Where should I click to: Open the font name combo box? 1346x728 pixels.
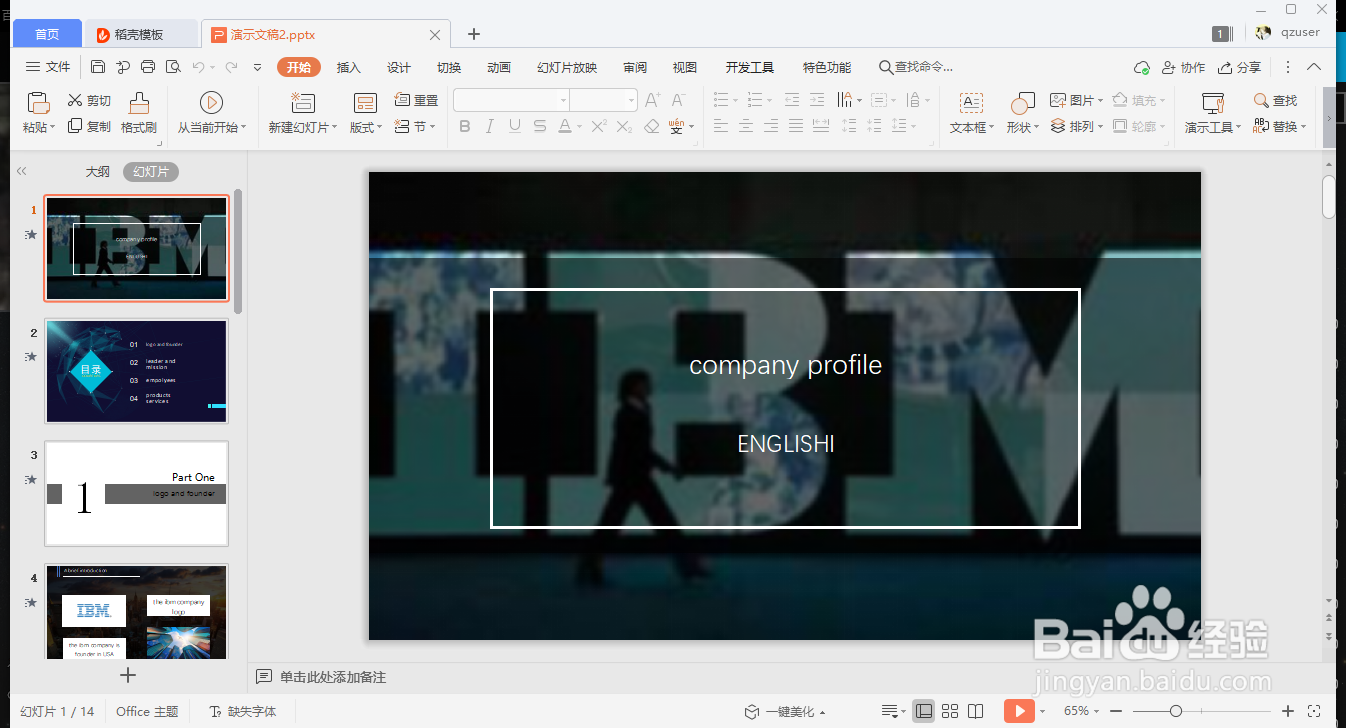(511, 100)
